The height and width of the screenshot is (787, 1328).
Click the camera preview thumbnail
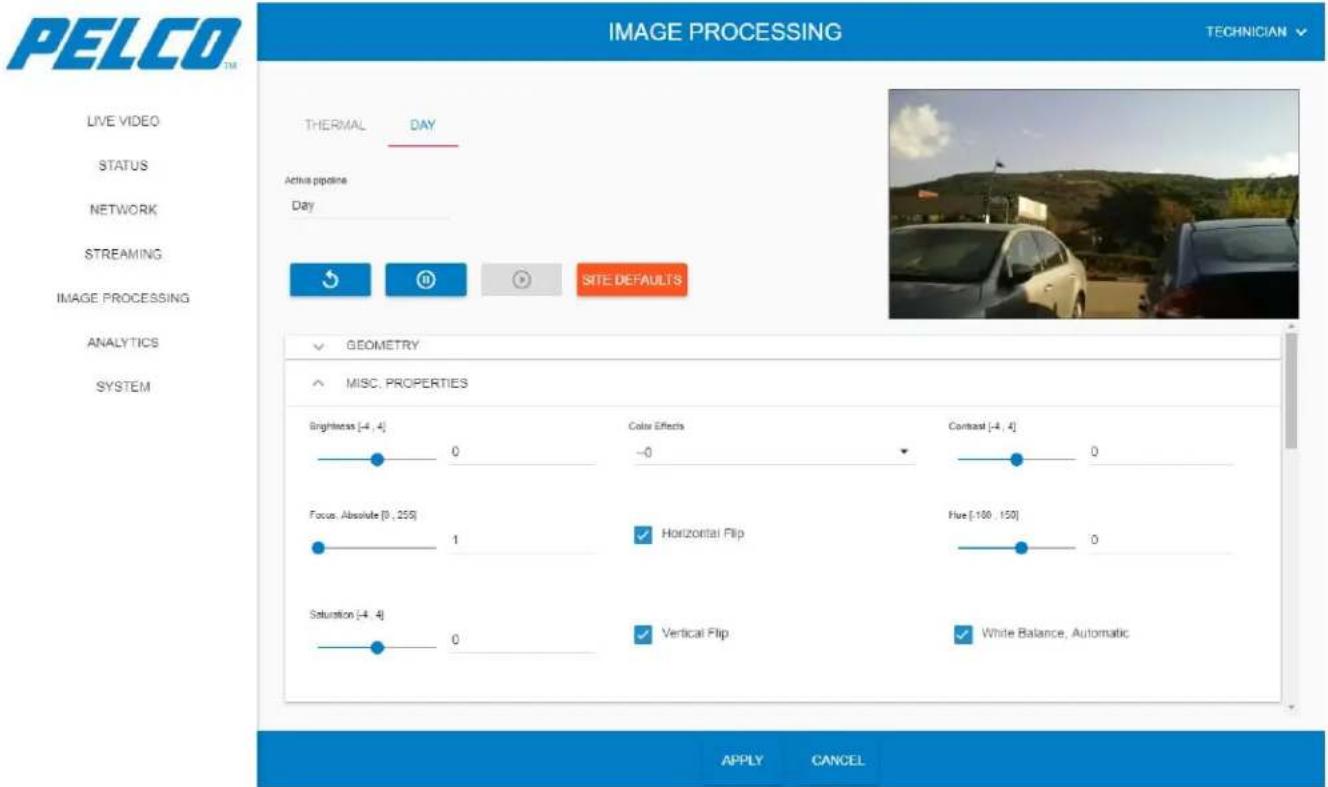coord(1094,204)
